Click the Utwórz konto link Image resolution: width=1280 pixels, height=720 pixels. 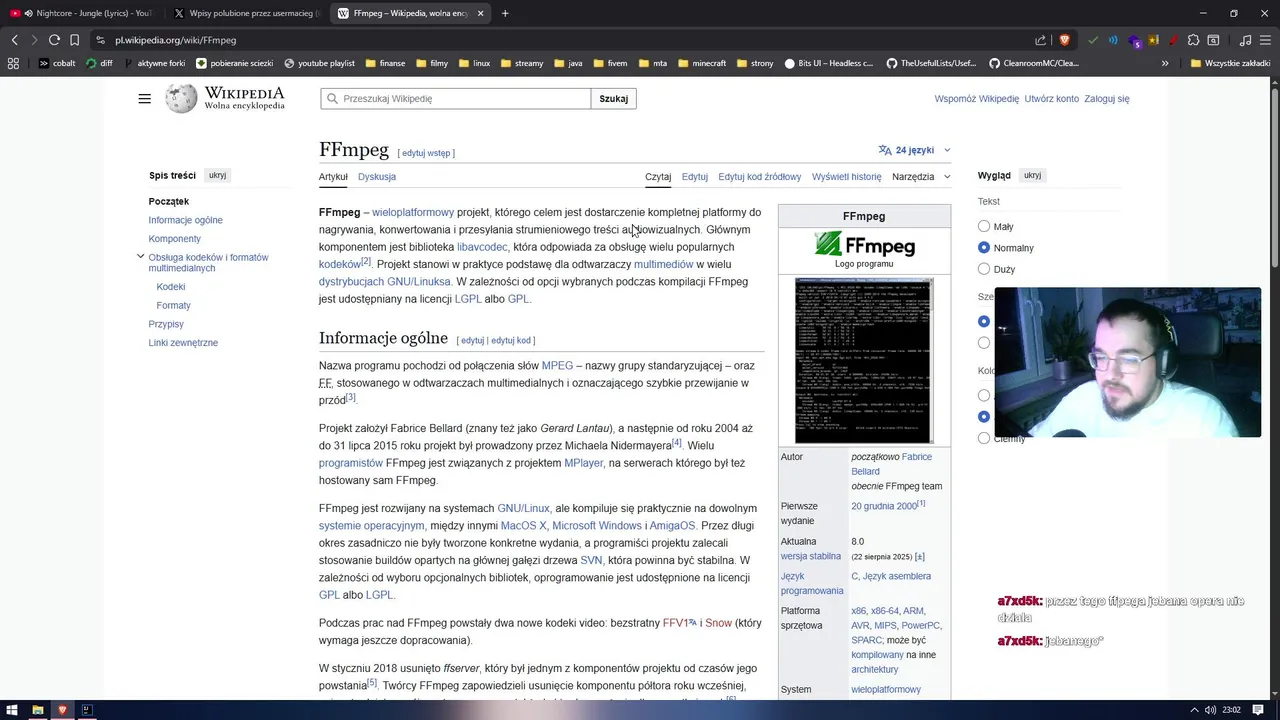(x=1052, y=99)
